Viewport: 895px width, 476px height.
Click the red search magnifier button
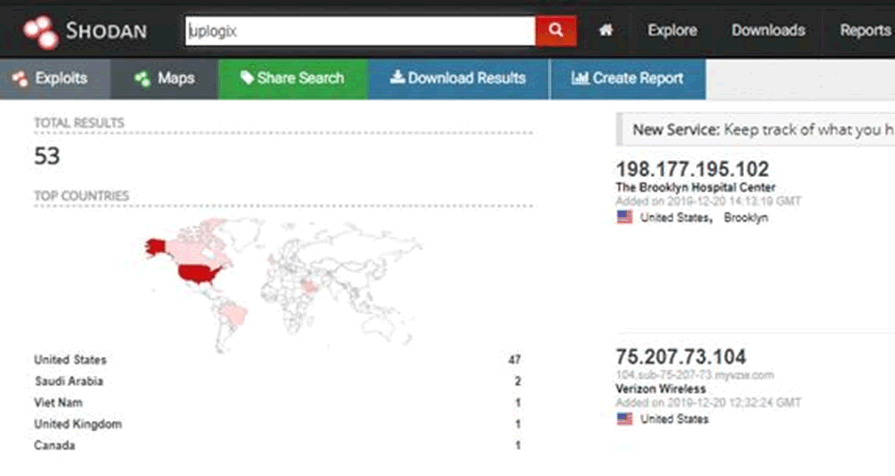pos(555,31)
